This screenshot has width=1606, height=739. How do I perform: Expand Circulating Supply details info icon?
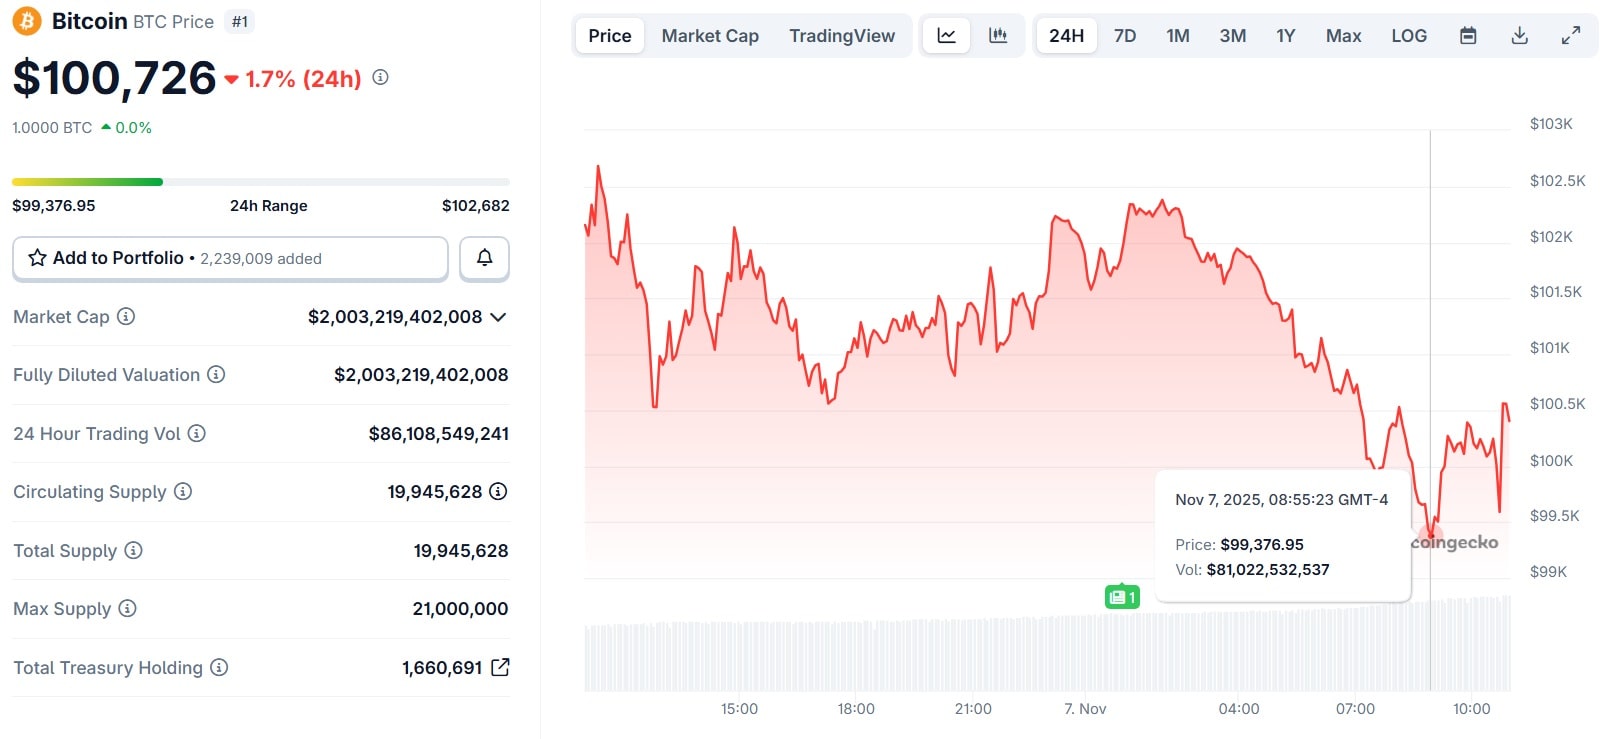click(x=498, y=492)
